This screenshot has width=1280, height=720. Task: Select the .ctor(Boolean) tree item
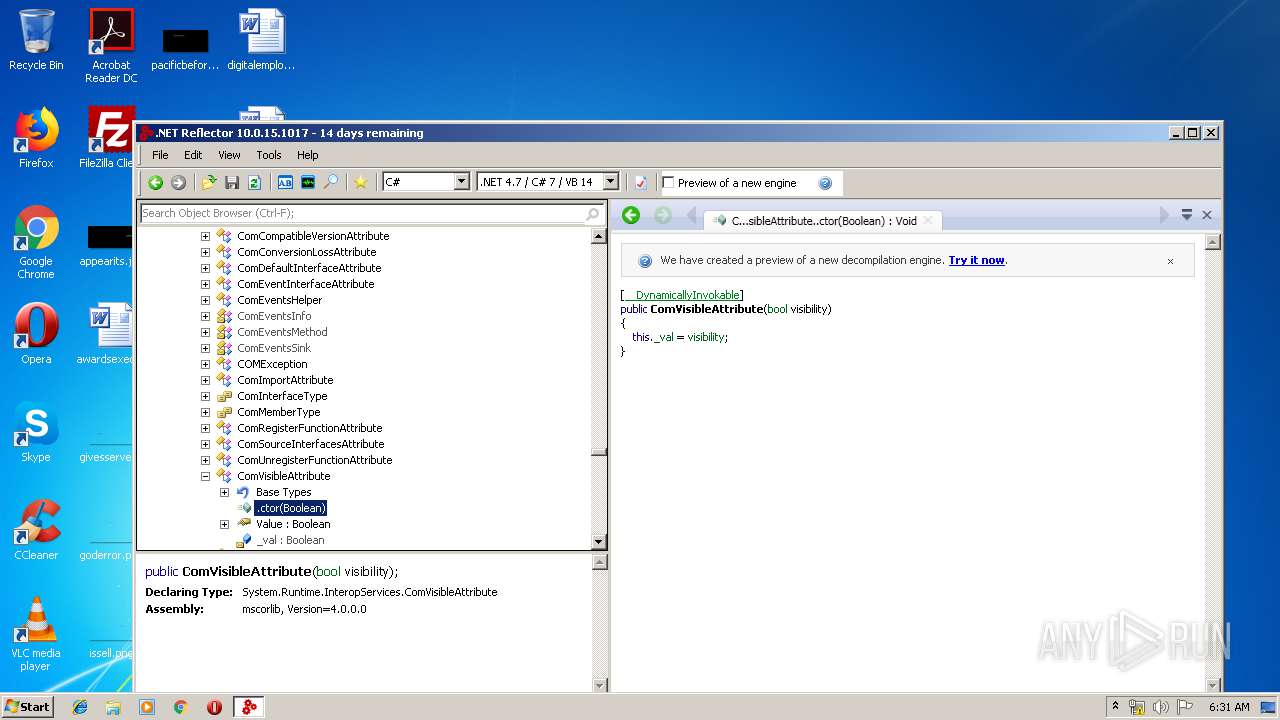[290, 508]
